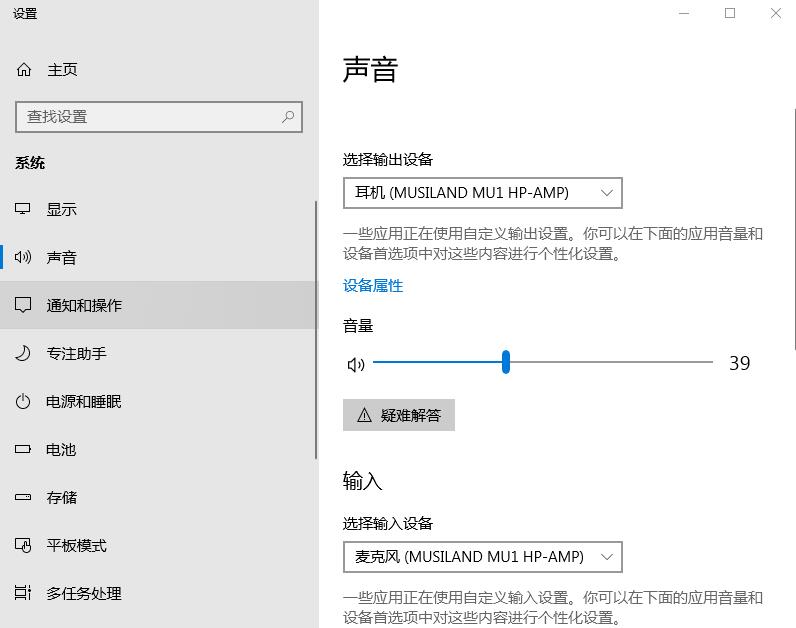The height and width of the screenshot is (628, 796).
Task: Click the storage drive icon for 存储
Action: (x=23, y=497)
